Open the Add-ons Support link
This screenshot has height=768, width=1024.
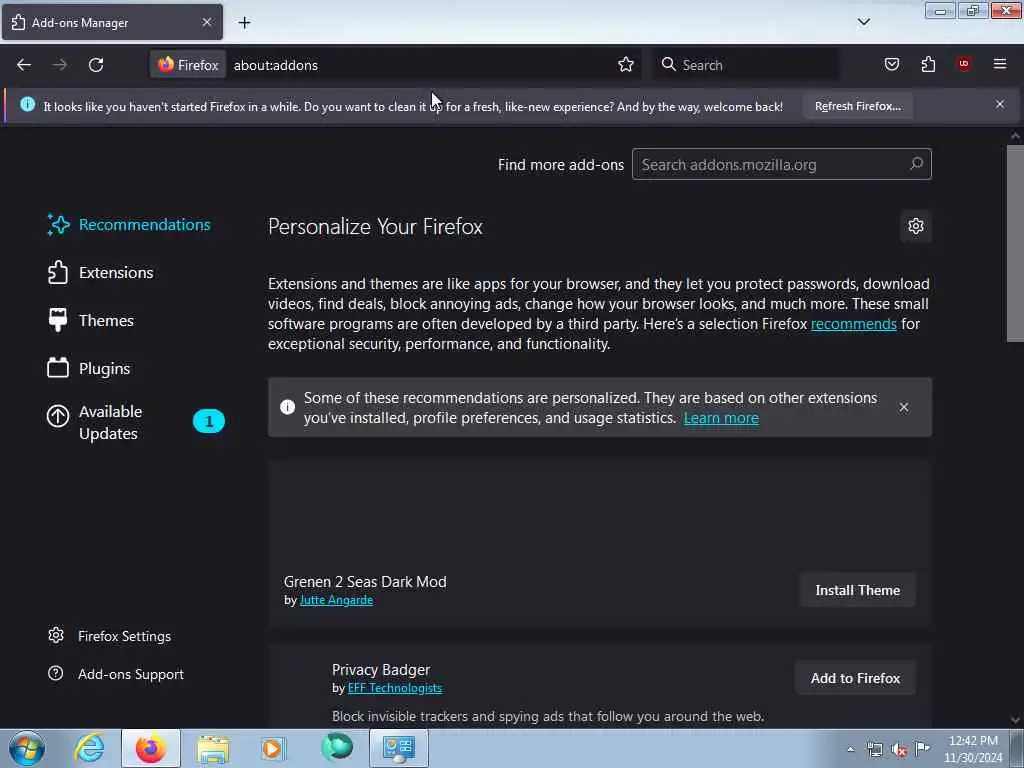[116, 674]
